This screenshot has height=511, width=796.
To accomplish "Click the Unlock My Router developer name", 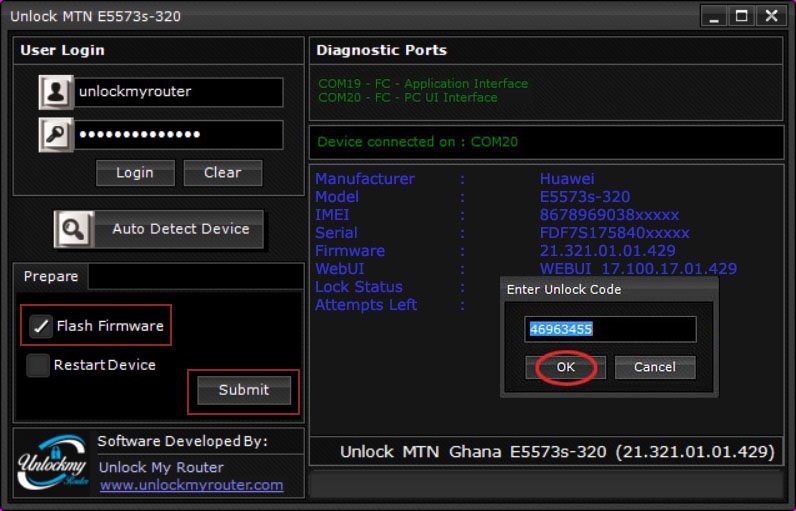I will [x=161, y=467].
